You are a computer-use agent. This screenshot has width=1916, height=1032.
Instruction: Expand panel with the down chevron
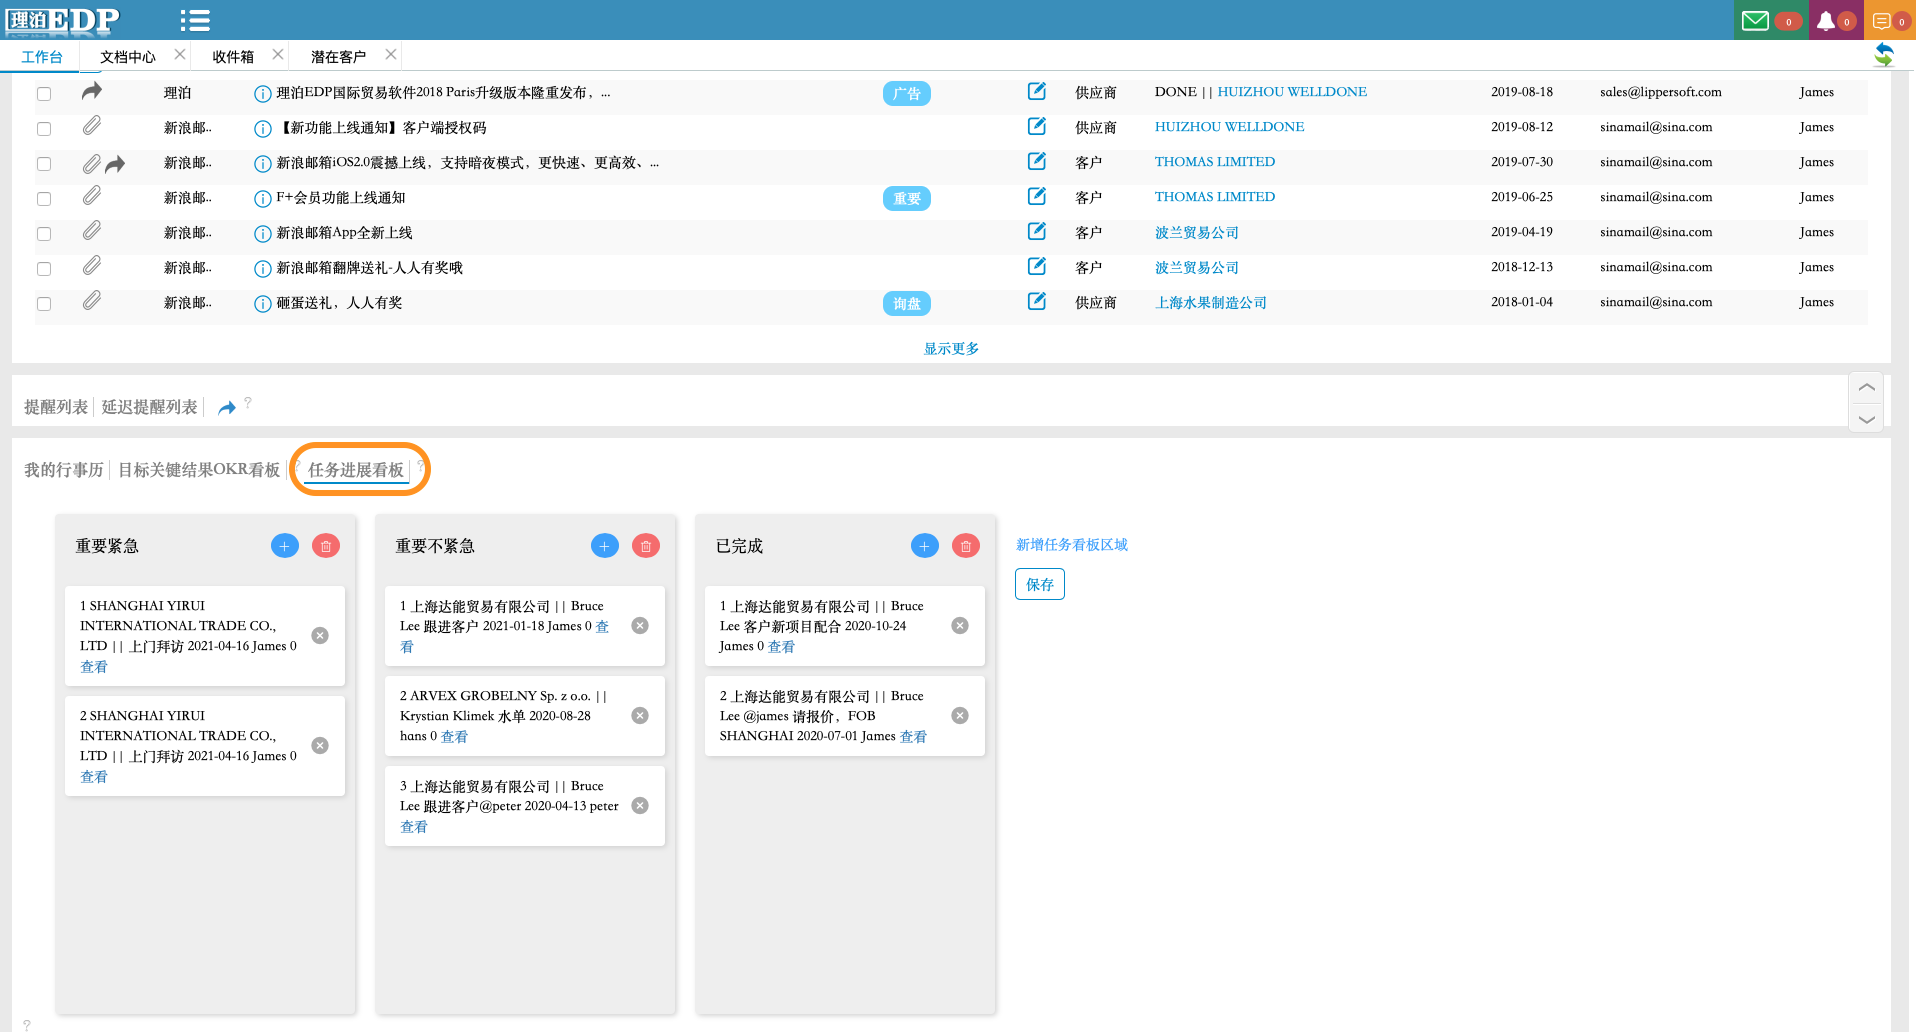(1866, 419)
